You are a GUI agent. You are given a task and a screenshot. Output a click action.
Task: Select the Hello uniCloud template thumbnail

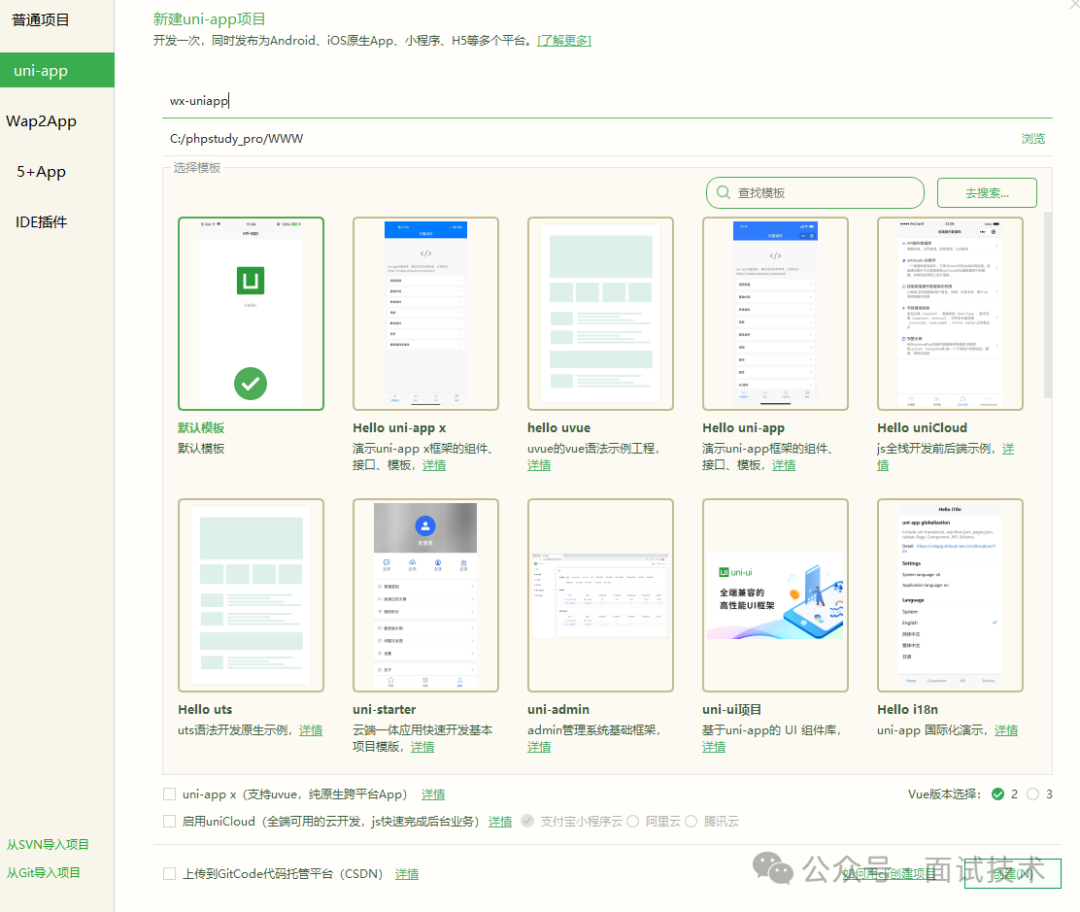951,314
